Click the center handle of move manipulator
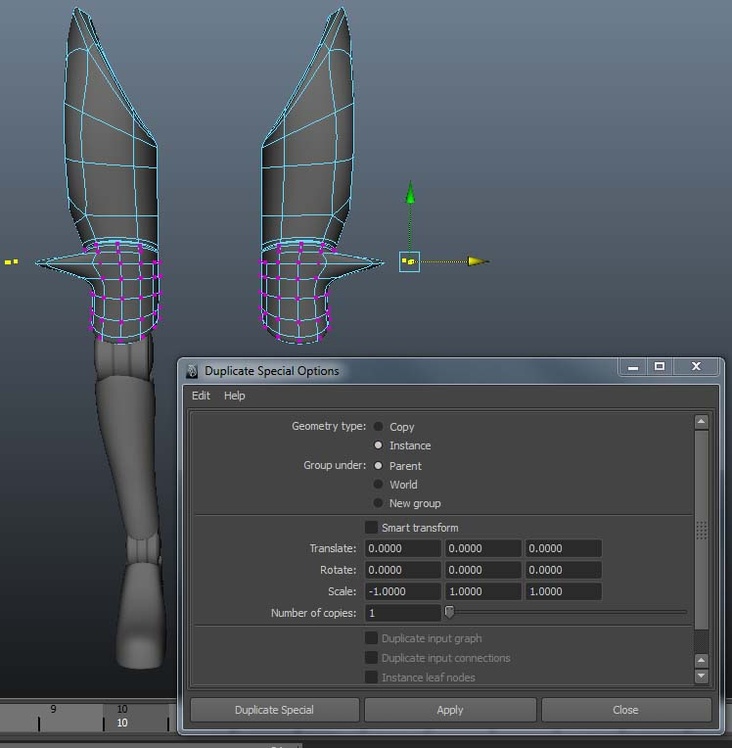 pyautogui.click(x=410, y=262)
